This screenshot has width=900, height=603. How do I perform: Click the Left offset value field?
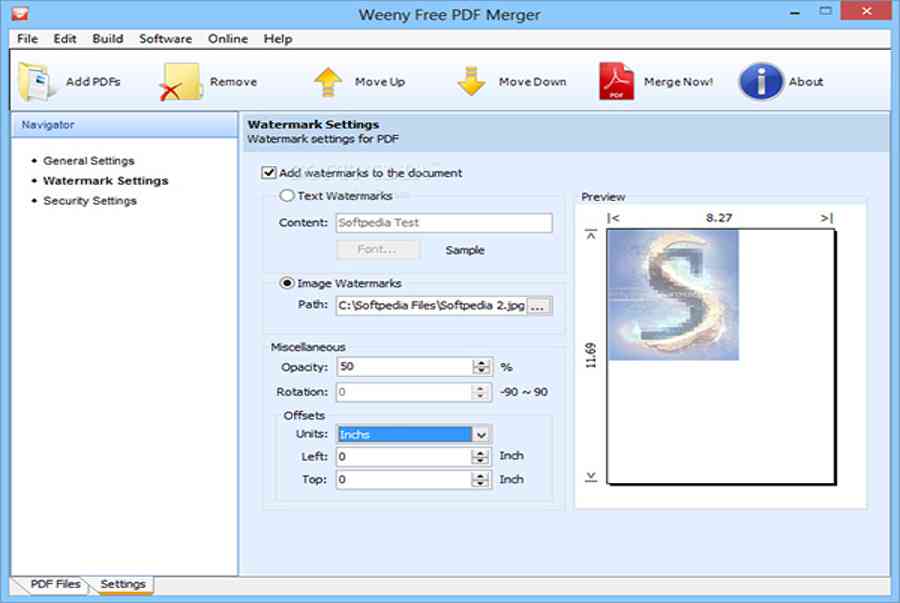404,457
